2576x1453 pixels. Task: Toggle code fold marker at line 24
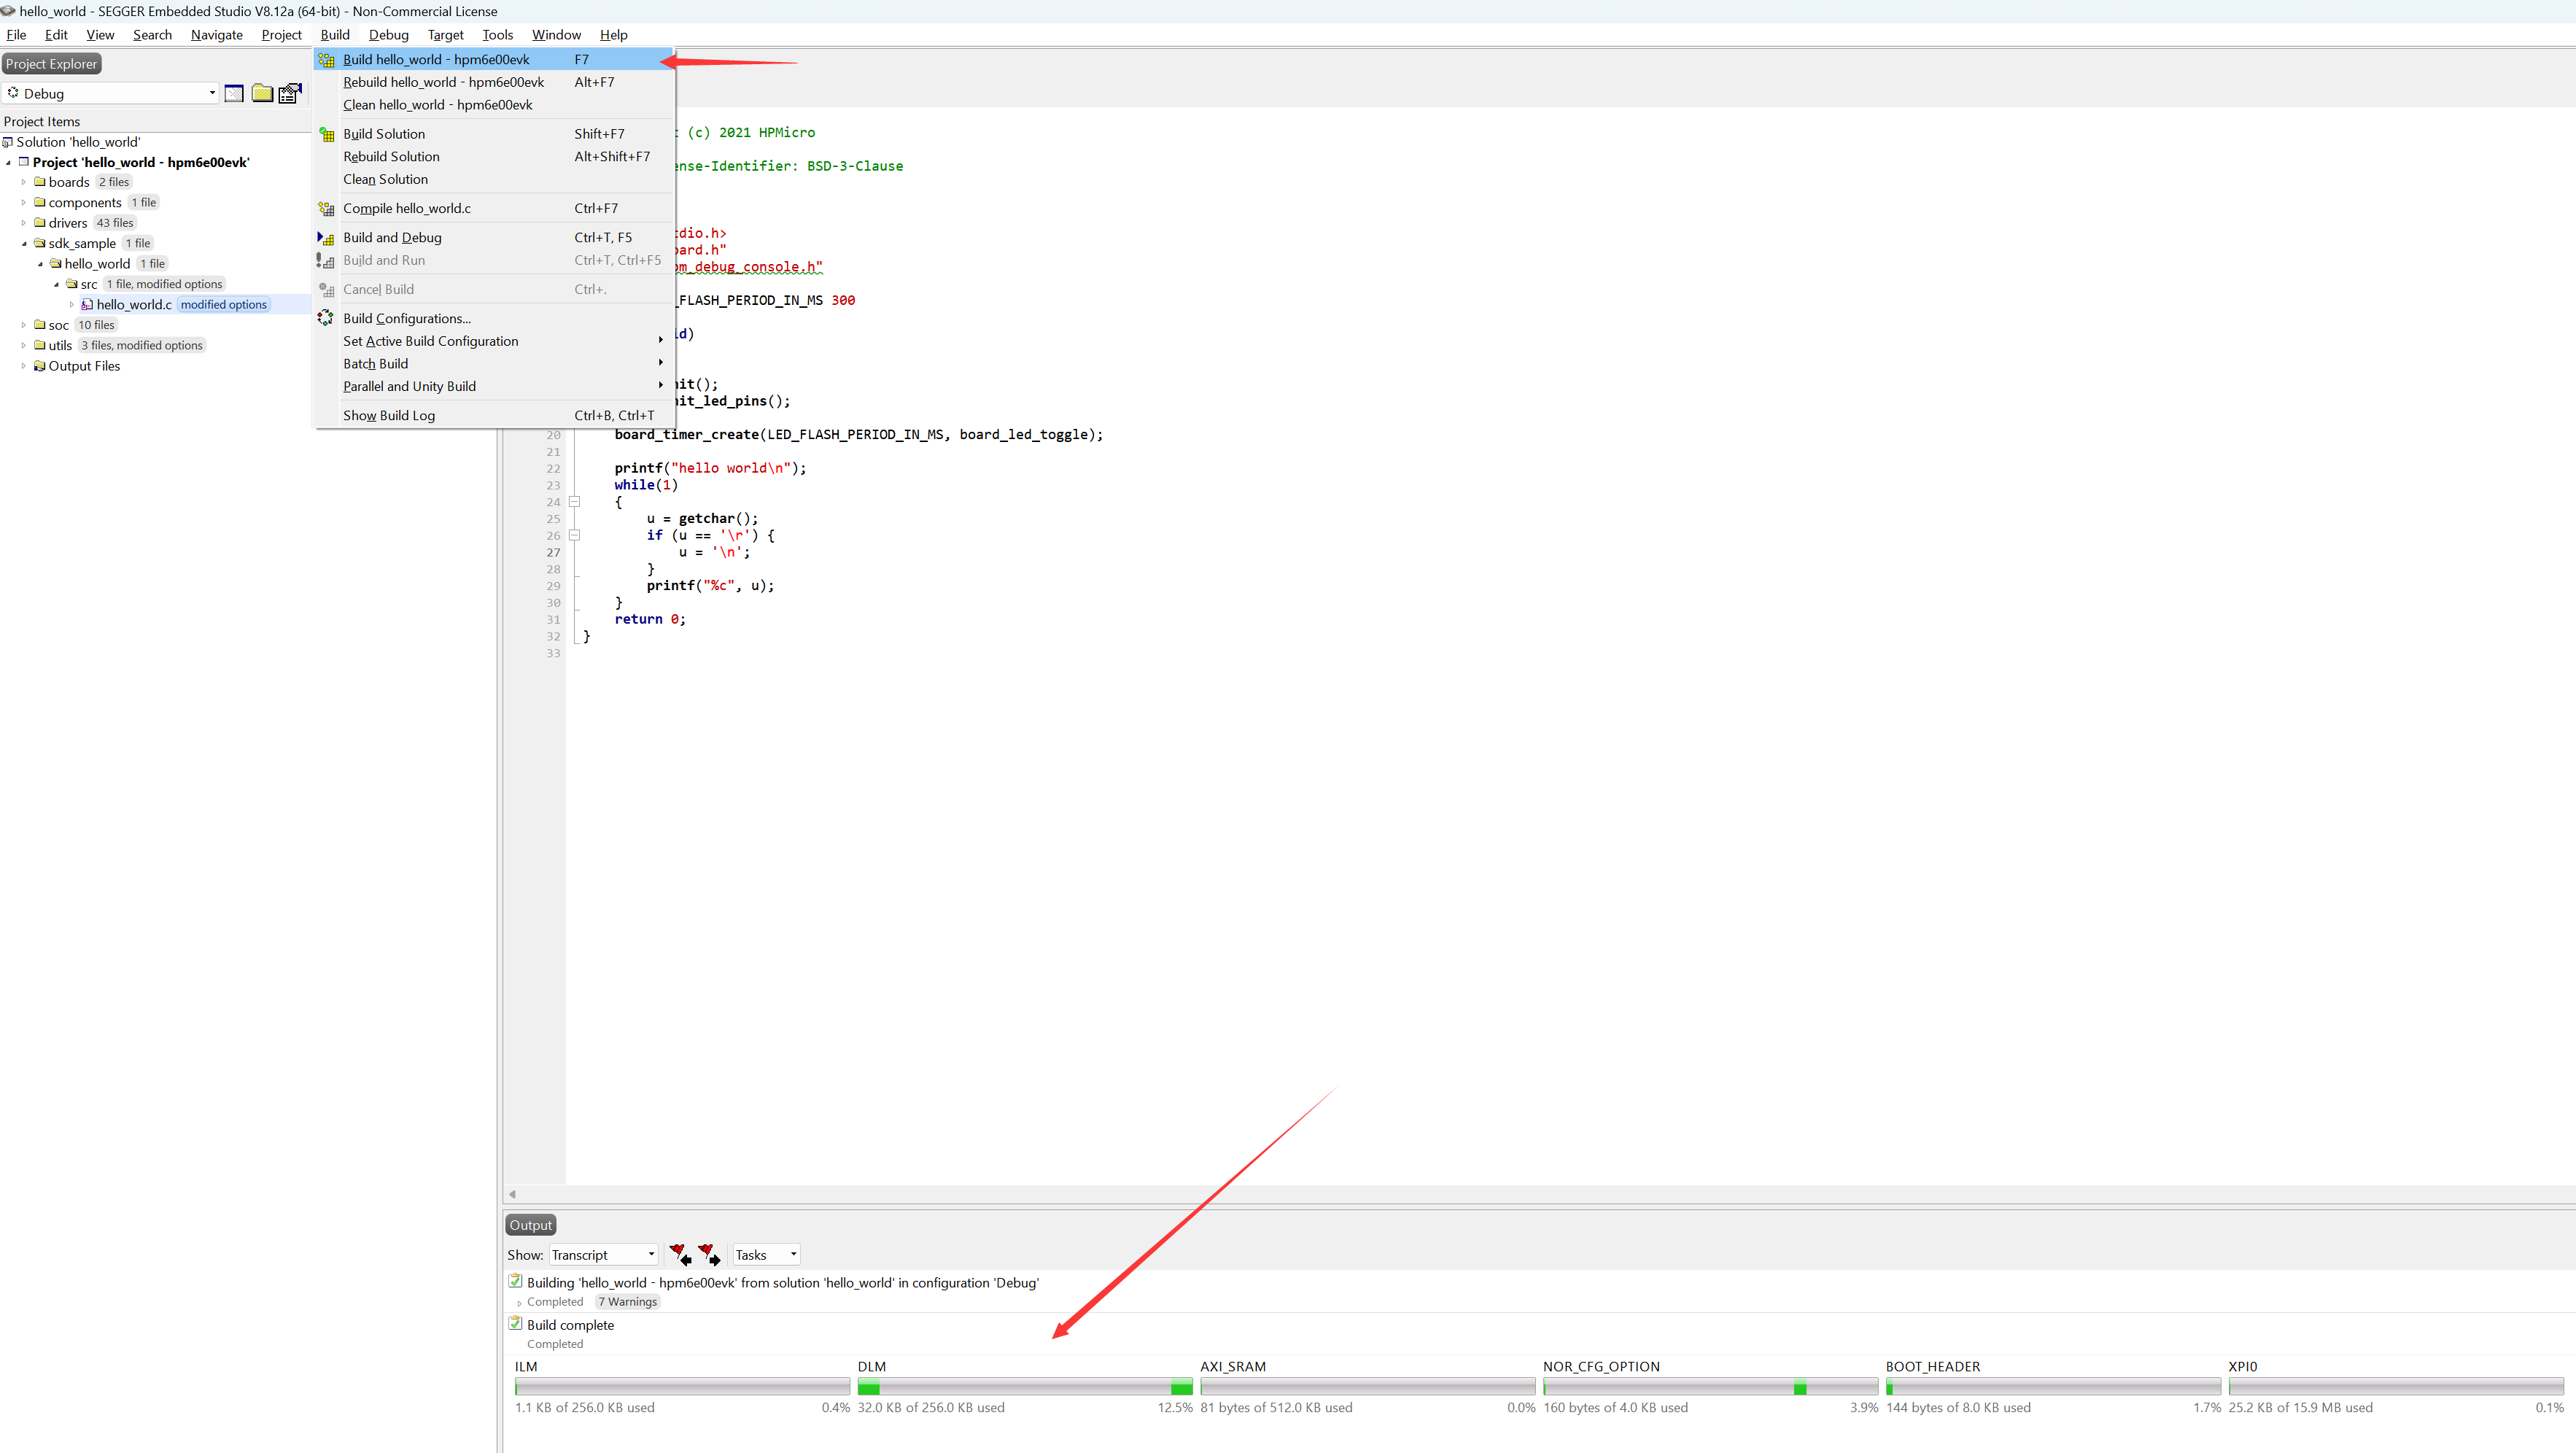(x=575, y=502)
